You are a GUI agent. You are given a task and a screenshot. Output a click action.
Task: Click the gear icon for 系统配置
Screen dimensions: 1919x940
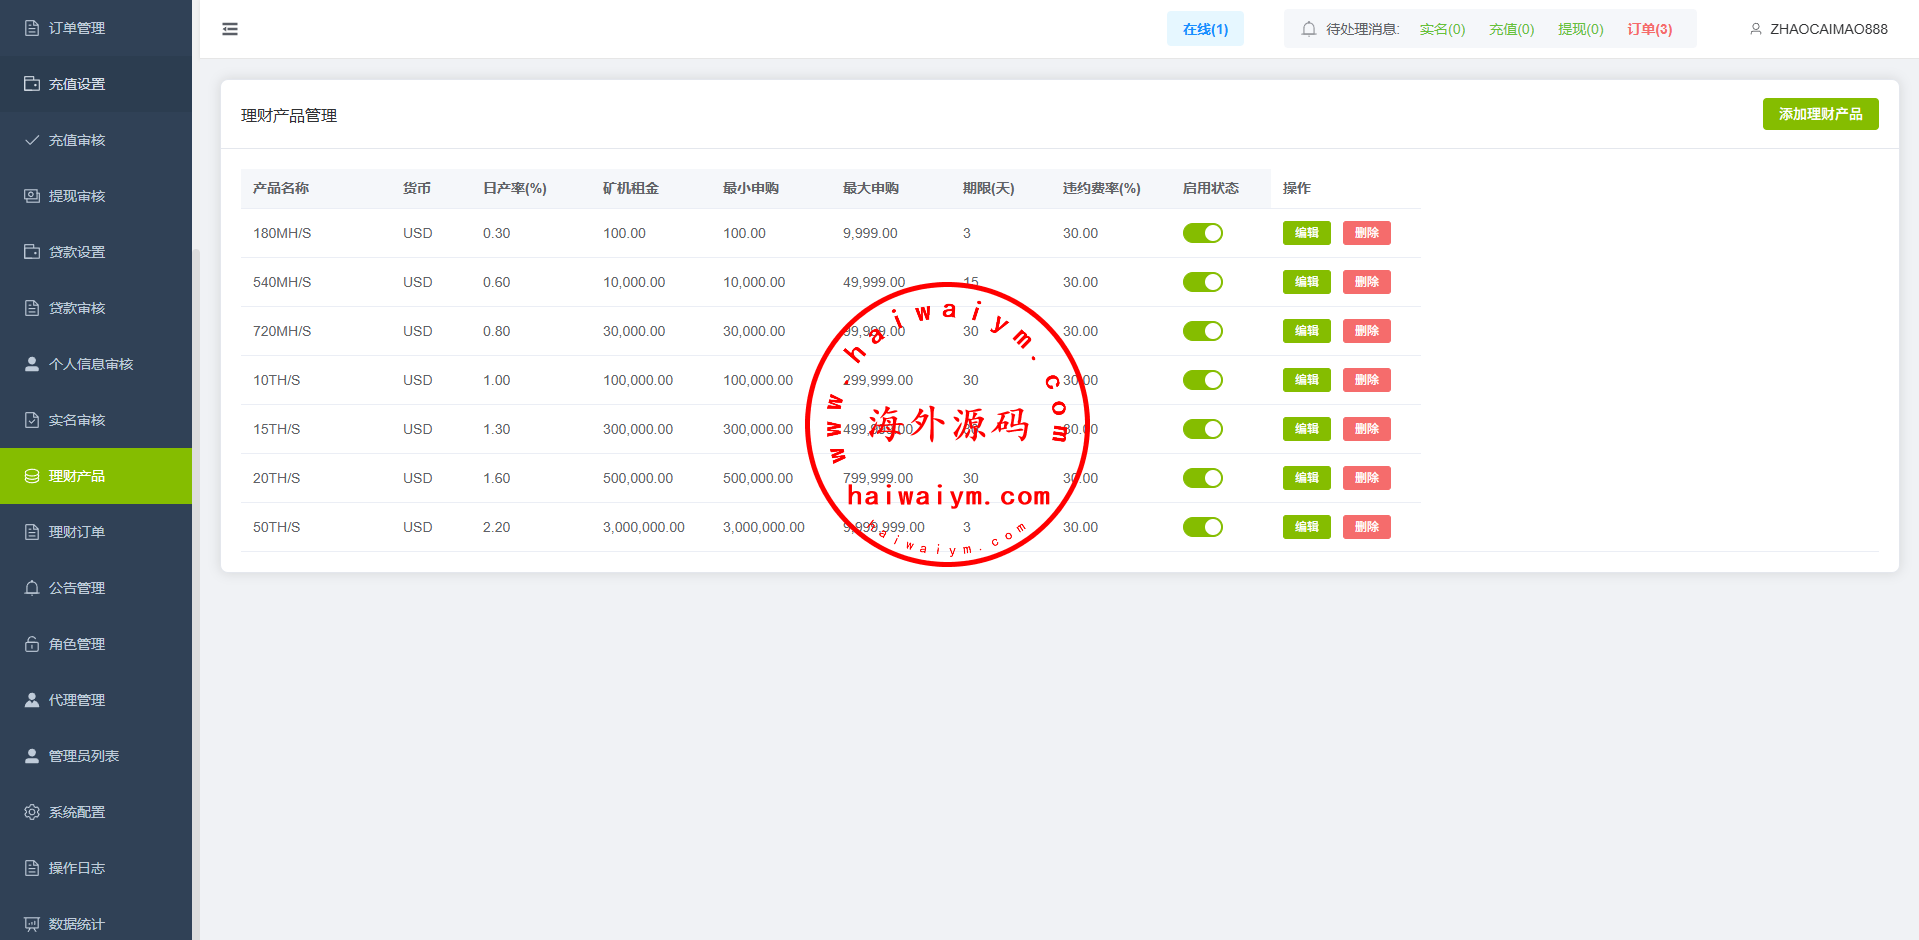click(32, 812)
